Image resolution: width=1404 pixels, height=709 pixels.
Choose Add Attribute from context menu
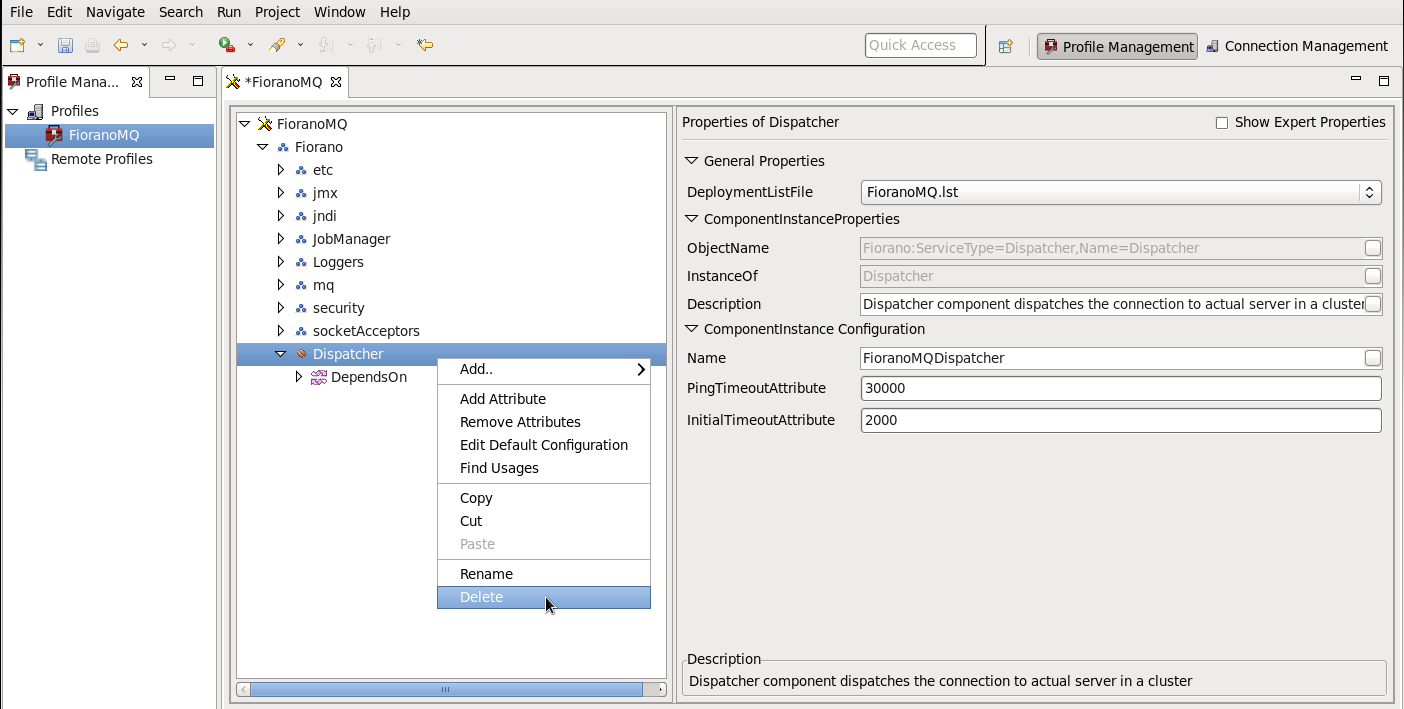coord(544,399)
